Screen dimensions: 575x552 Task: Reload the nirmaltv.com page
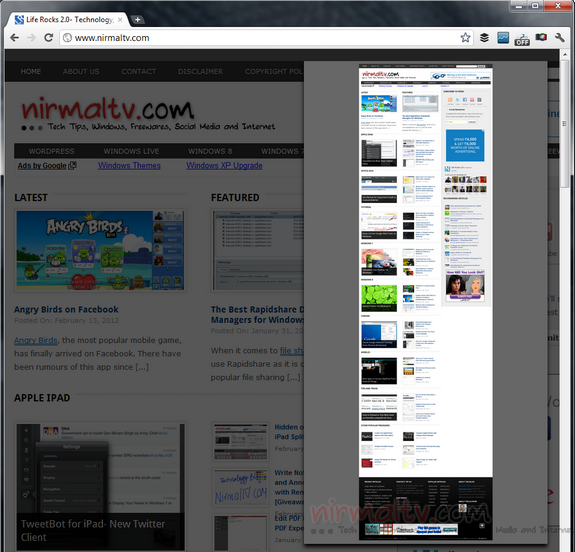(48, 37)
